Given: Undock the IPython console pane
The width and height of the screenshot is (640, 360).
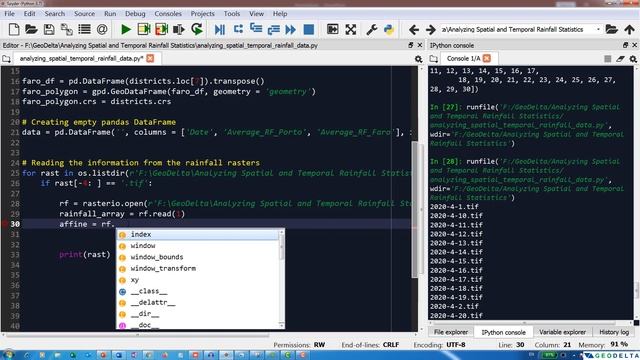Looking at the screenshot, I should coord(625,45).
